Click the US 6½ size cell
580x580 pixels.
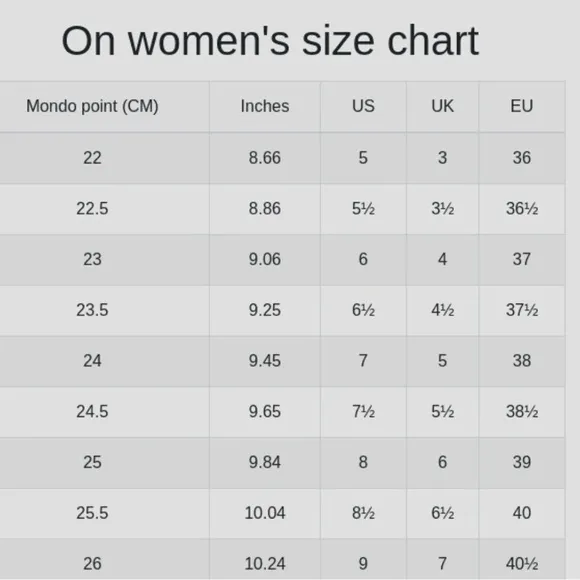pos(363,310)
